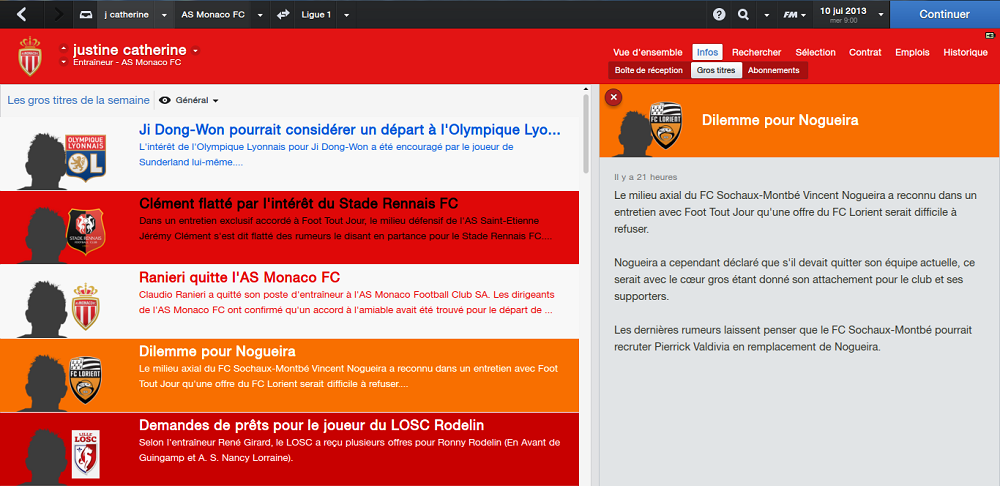Switch to Boîte de réception subtab
The height and width of the screenshot is (486, 1000).
pos(649,70)
